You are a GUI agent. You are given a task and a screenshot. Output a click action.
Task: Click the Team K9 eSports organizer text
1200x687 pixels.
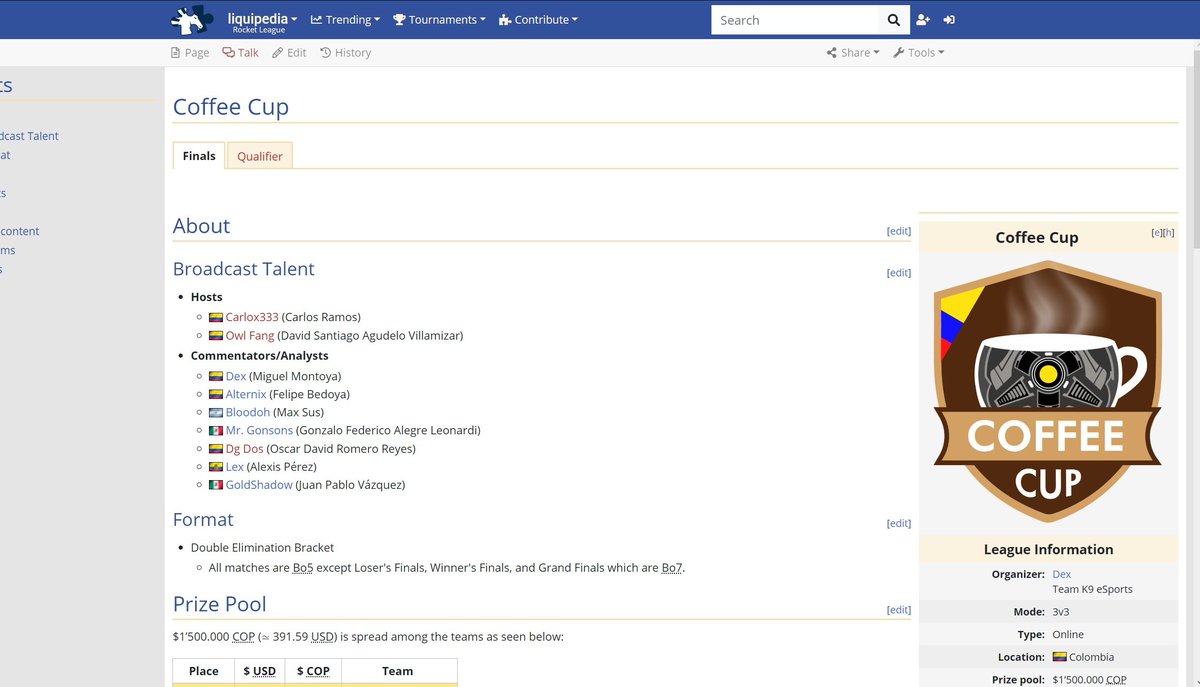1093,589
